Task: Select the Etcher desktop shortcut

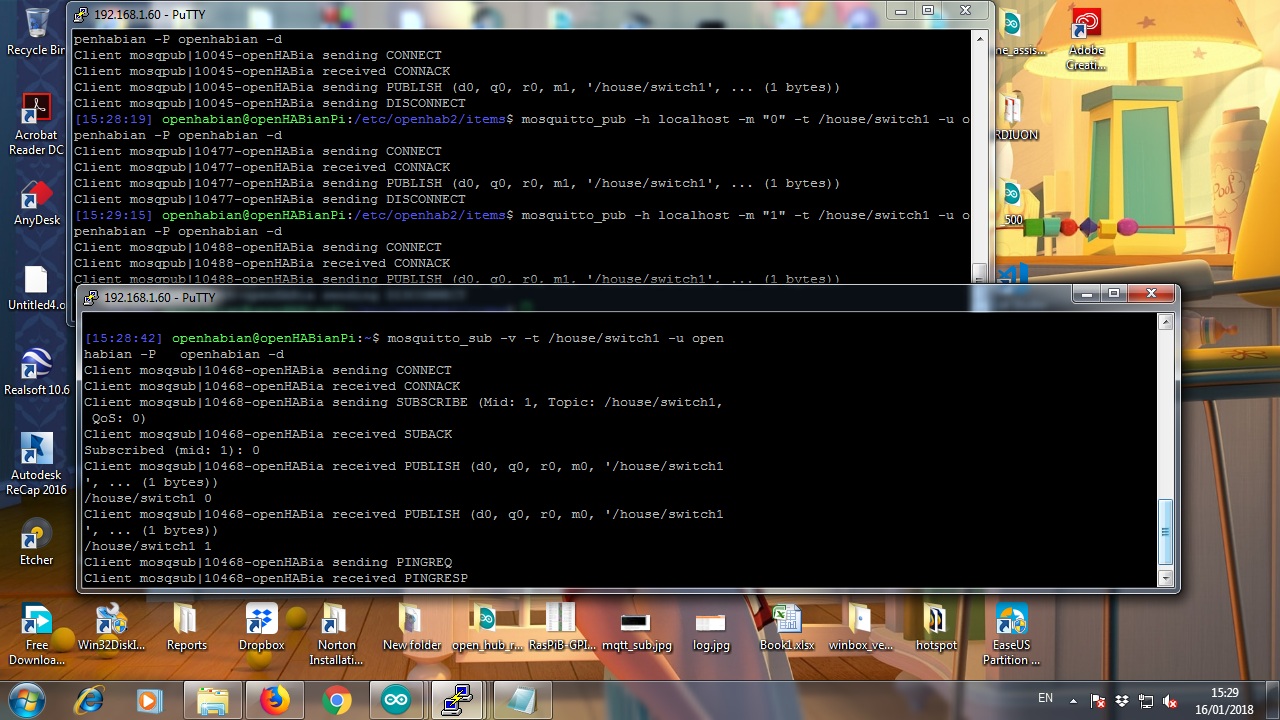Action: (x=36, y=543)
